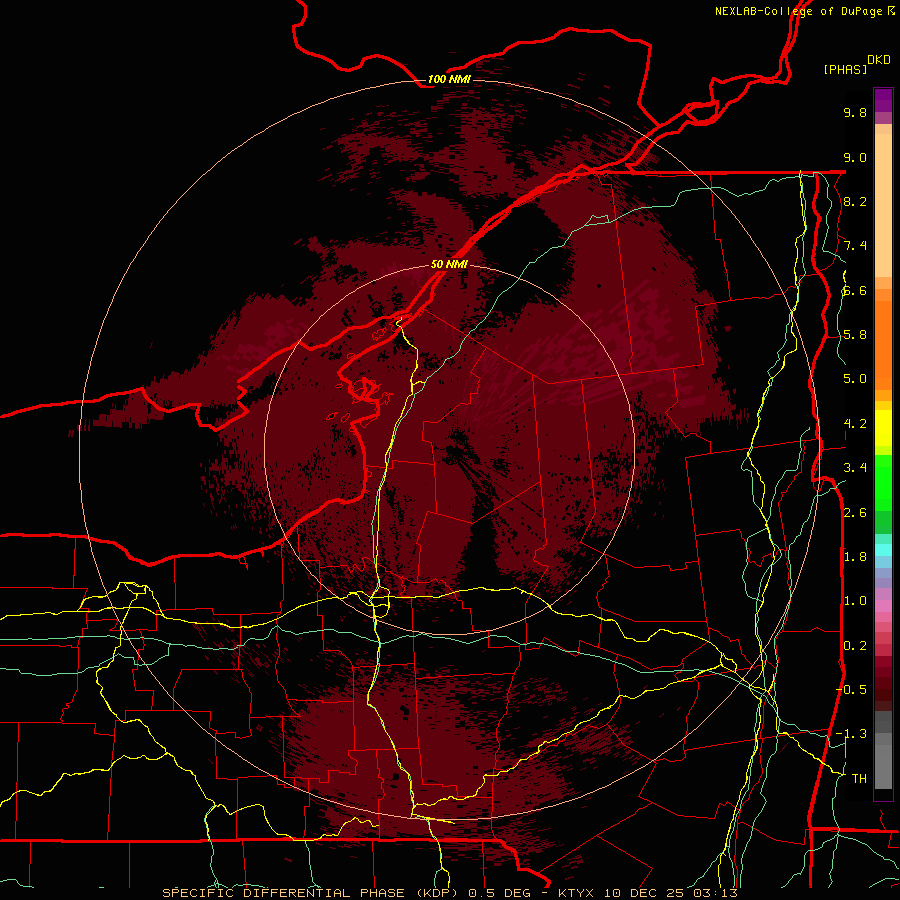Click the purple swatch atop color bar

point(883,100)
